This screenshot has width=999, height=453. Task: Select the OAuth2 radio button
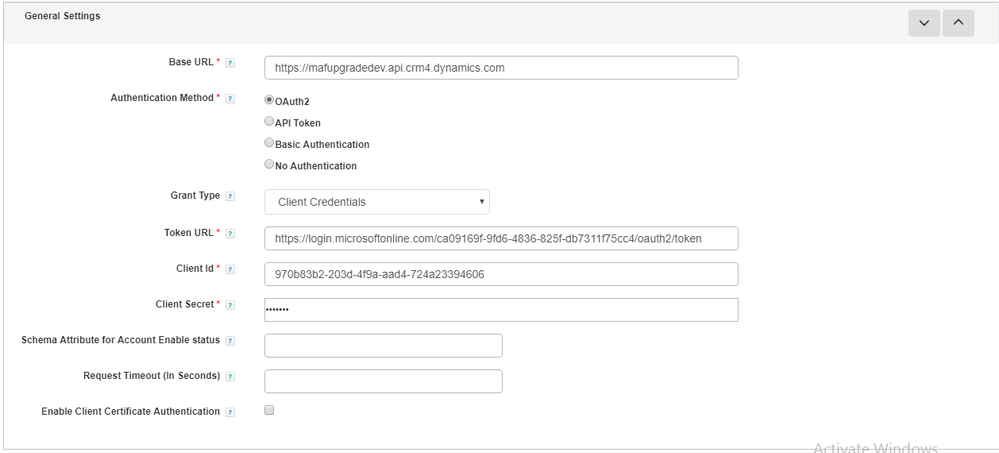tap(269, 100)
